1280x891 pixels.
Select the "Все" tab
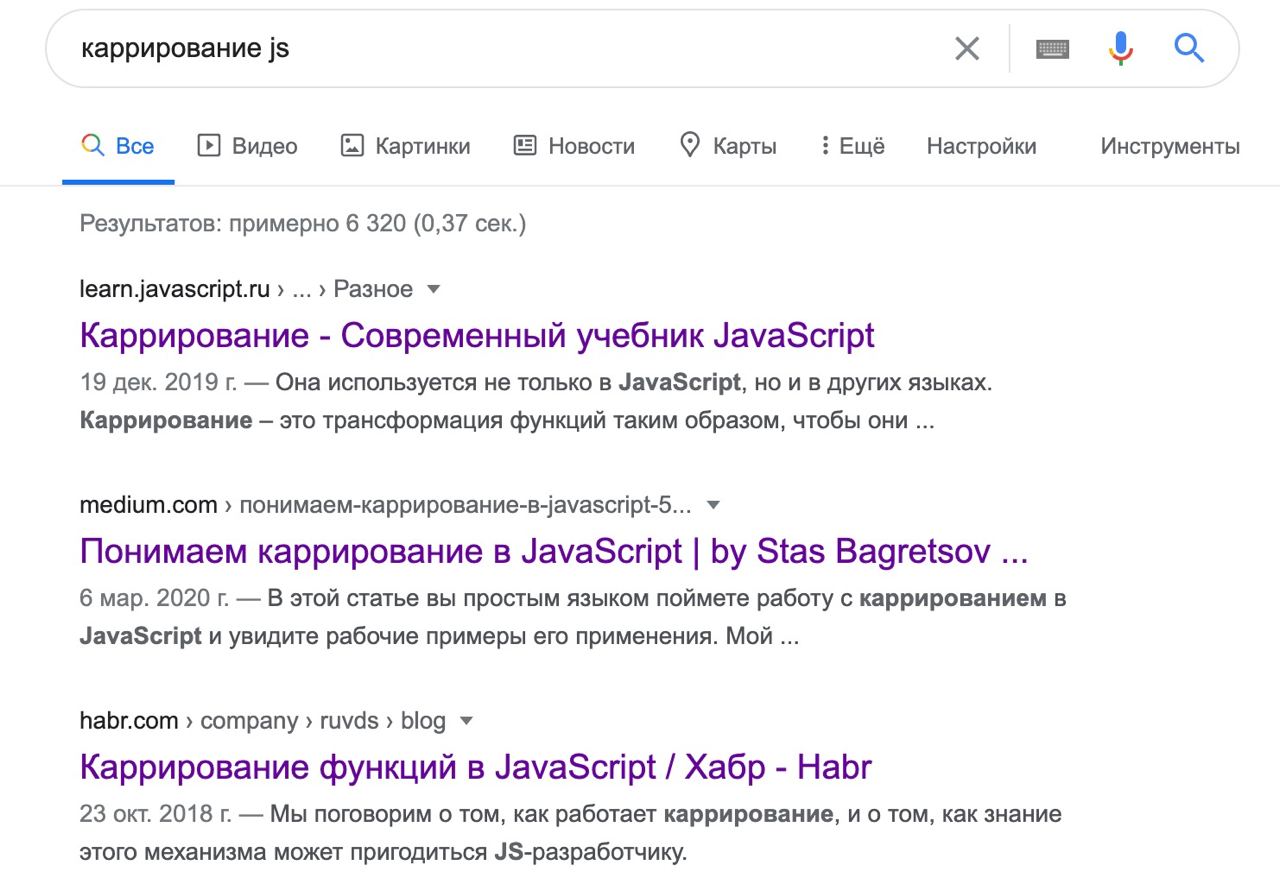(x=118, y=146)
